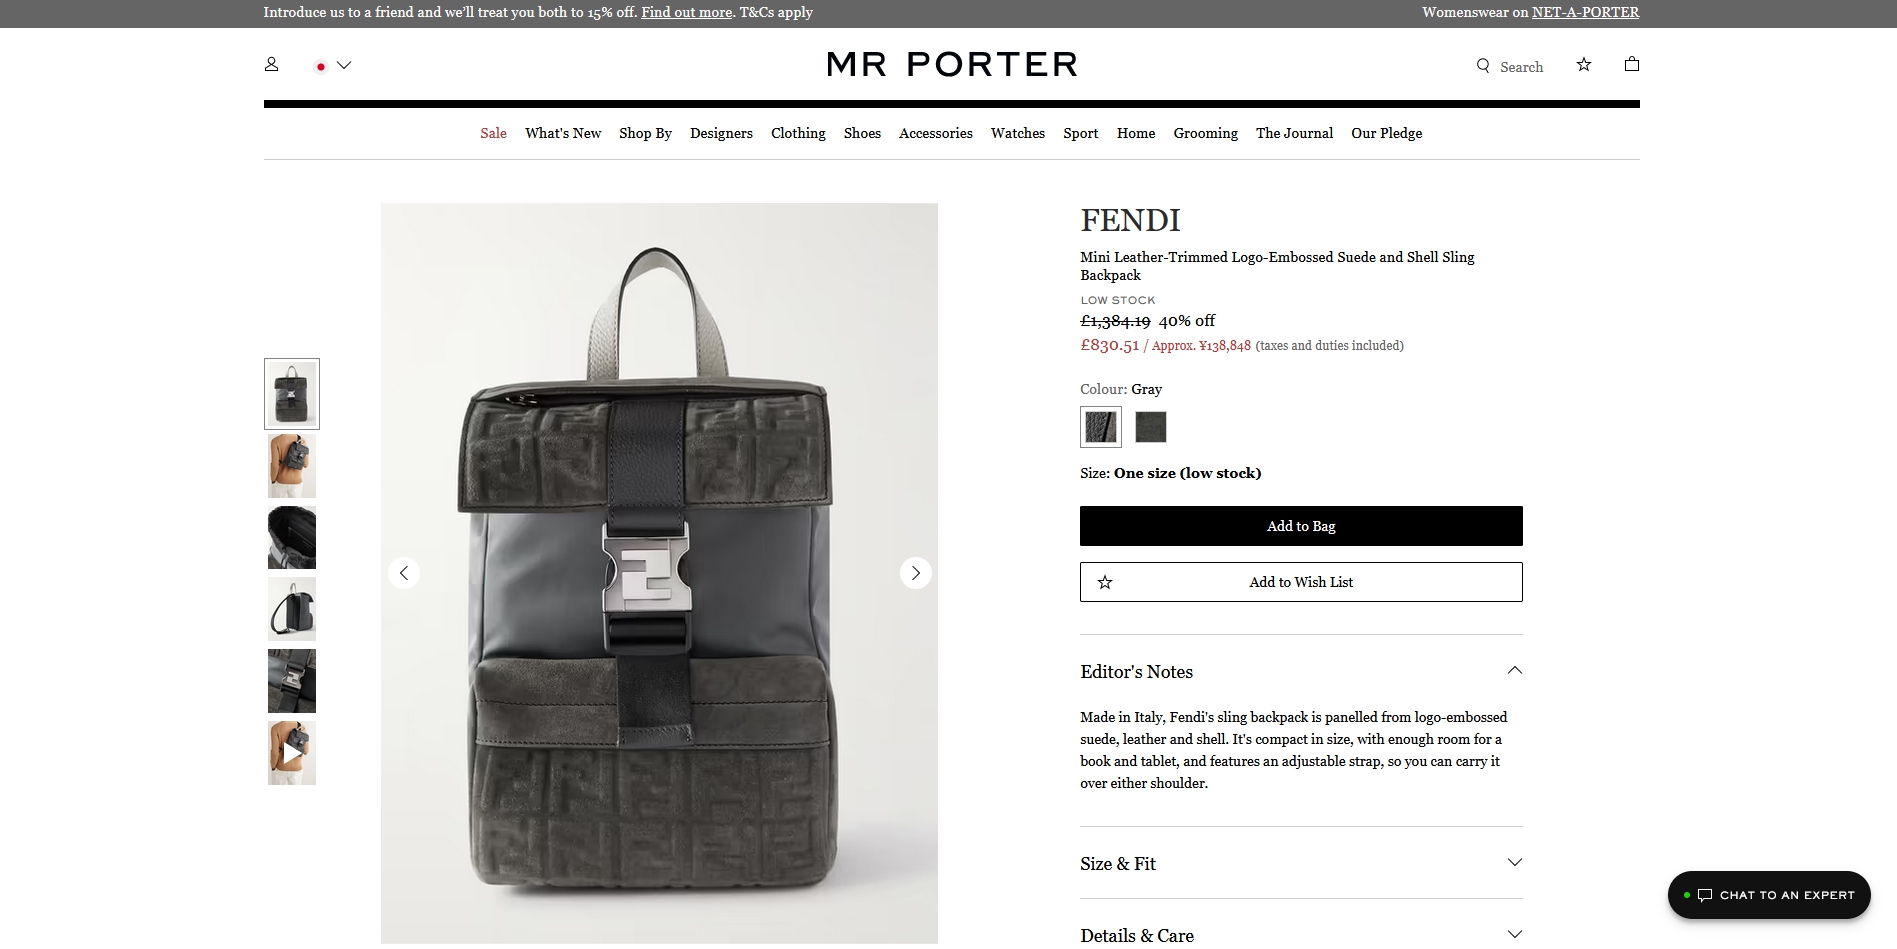Click the search magnifier icon
This screenshot has height=949, width=1897.
[1483, 66]
